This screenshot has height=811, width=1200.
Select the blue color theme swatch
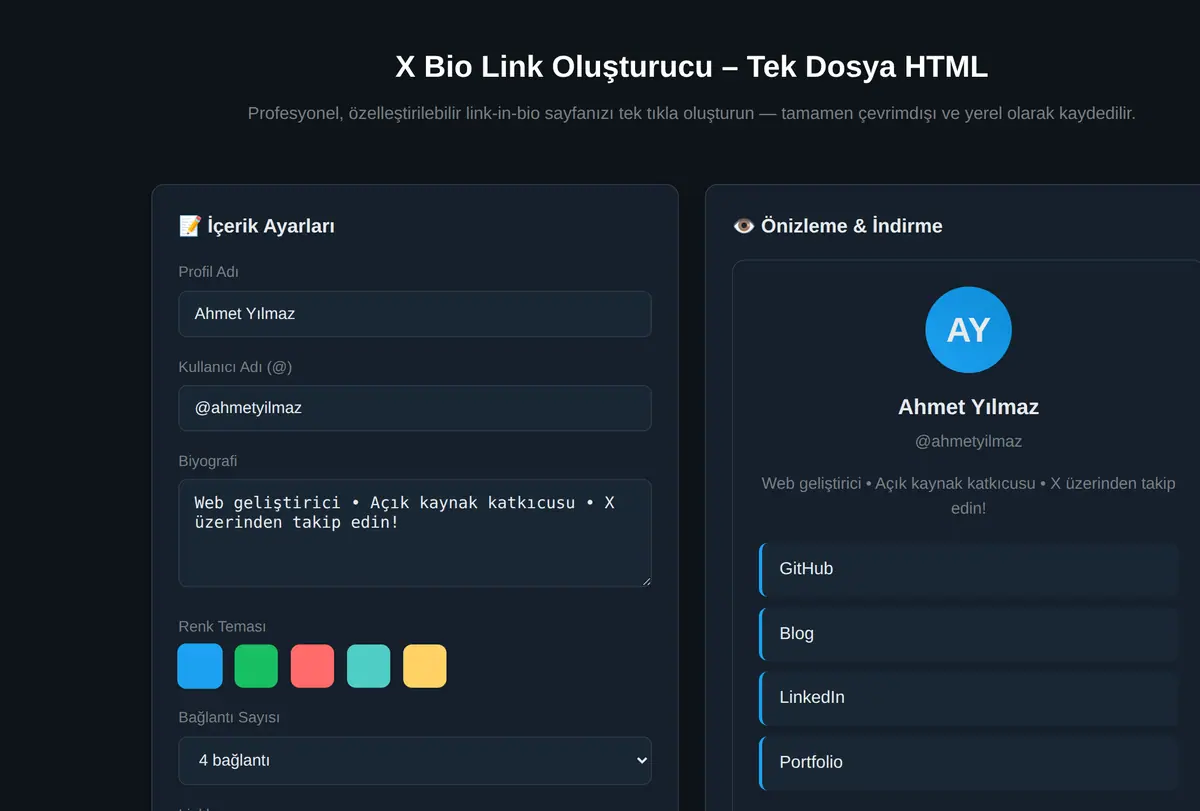[200, 666]
